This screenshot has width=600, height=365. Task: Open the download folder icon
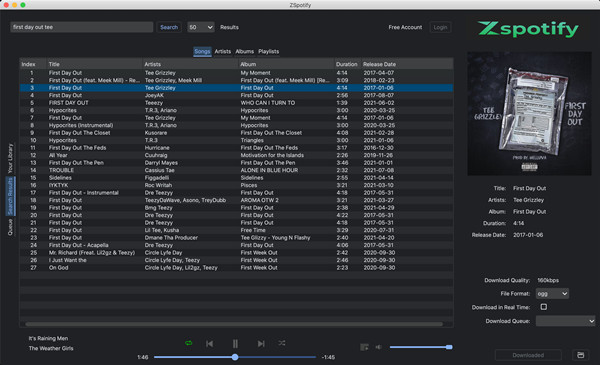click(x=580, y=355)
